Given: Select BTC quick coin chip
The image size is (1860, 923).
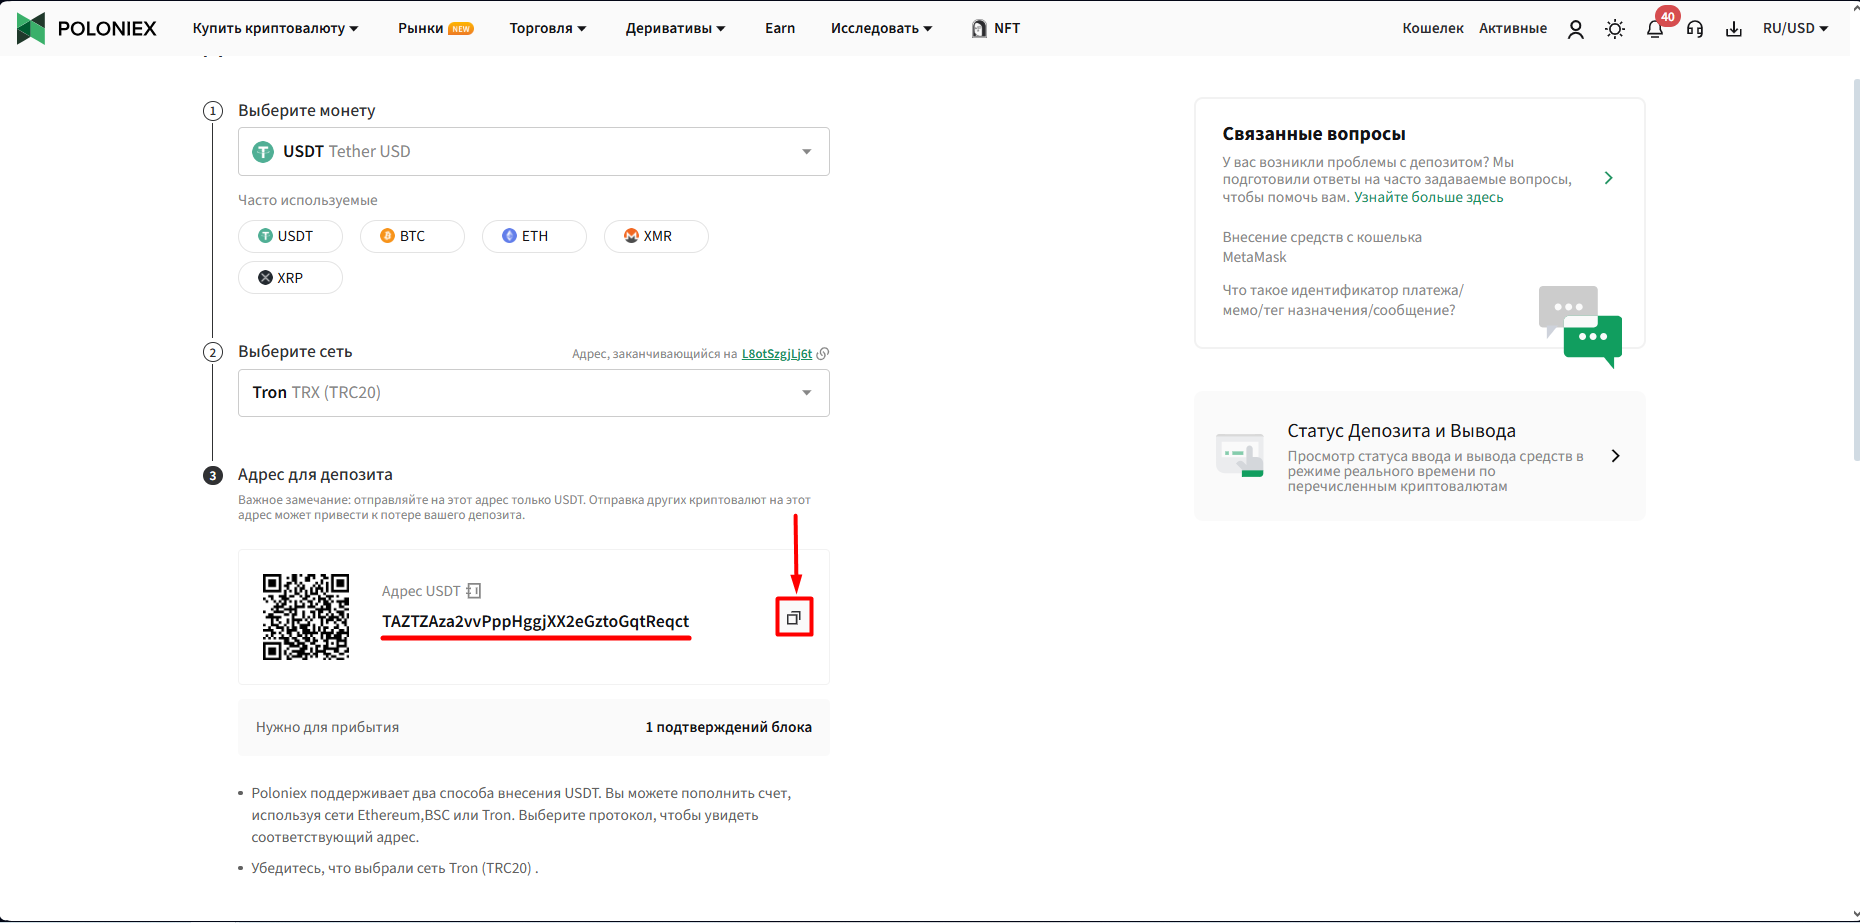Looking at the screenshot, I should (x=412, y=236).
